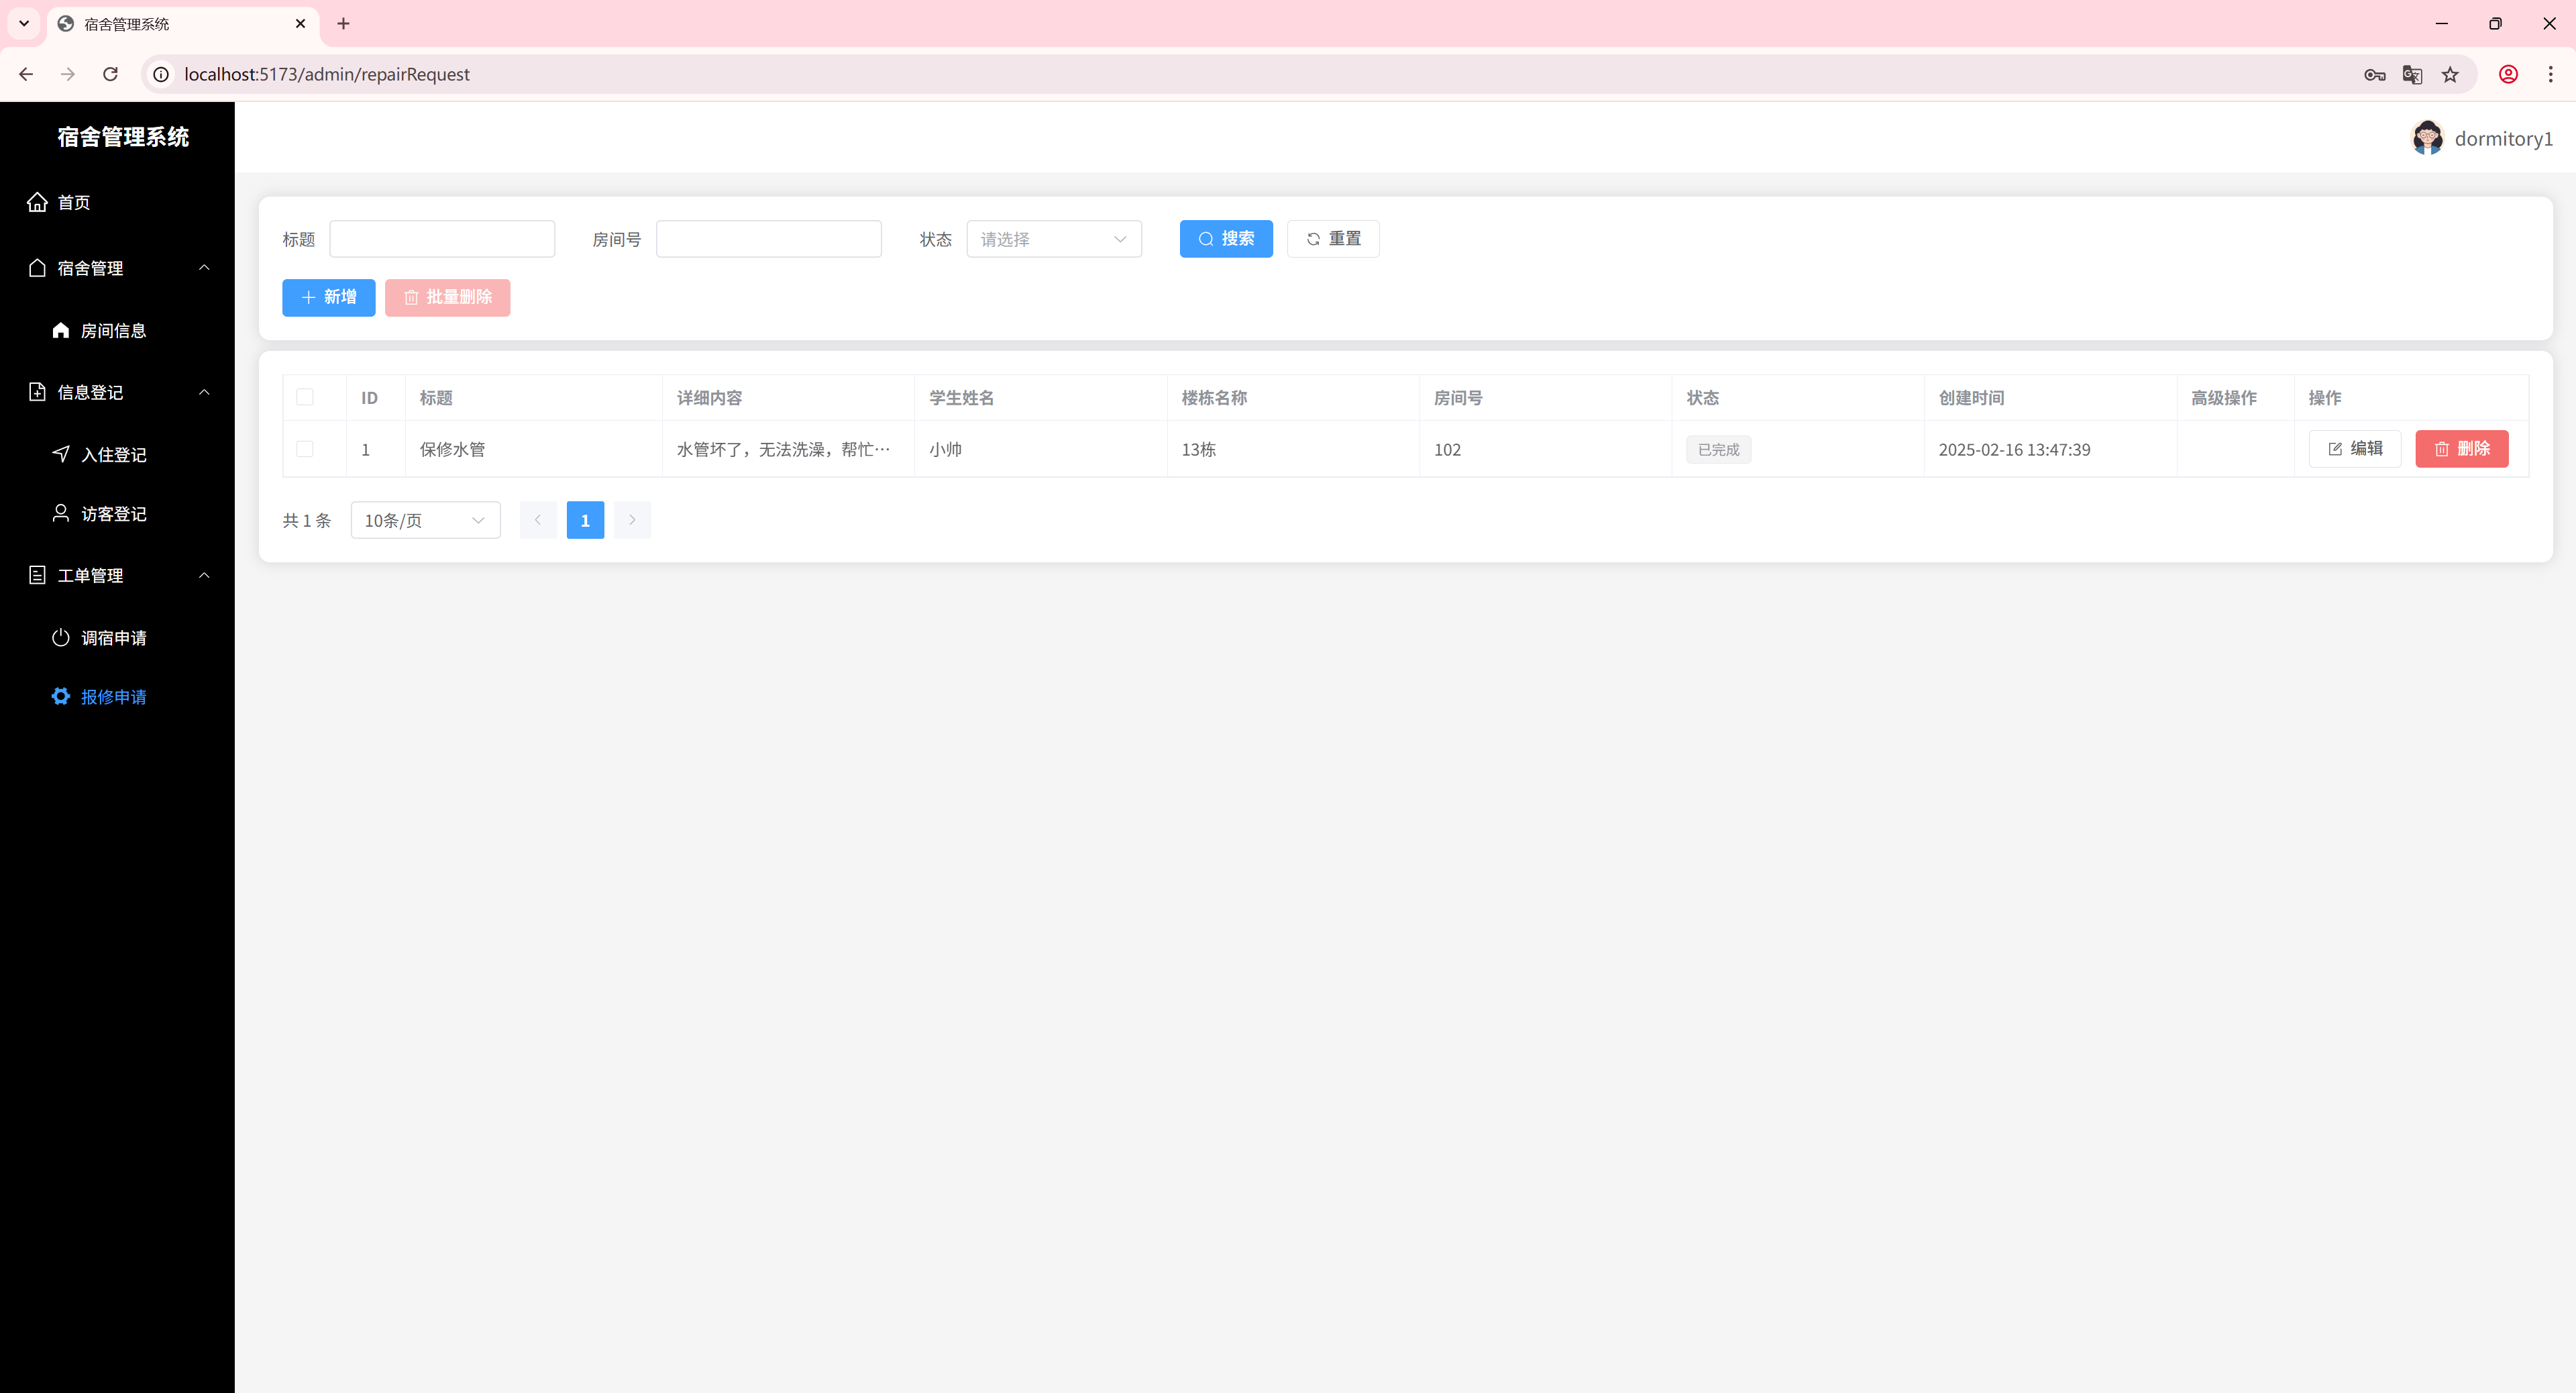Open Chrome's translate page icon
This screenshot has height=1393, width=2576.
click(2412, 74)
